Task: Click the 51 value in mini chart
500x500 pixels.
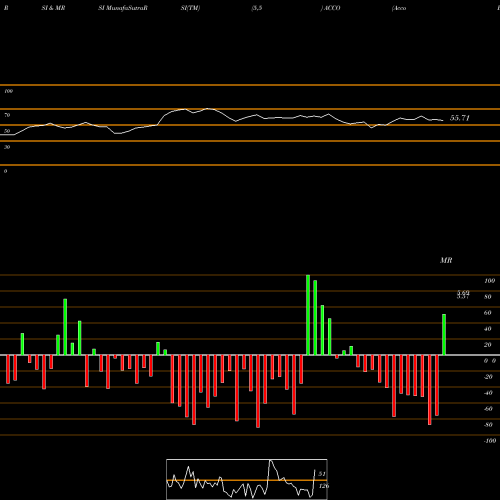Action: point(322,474)
